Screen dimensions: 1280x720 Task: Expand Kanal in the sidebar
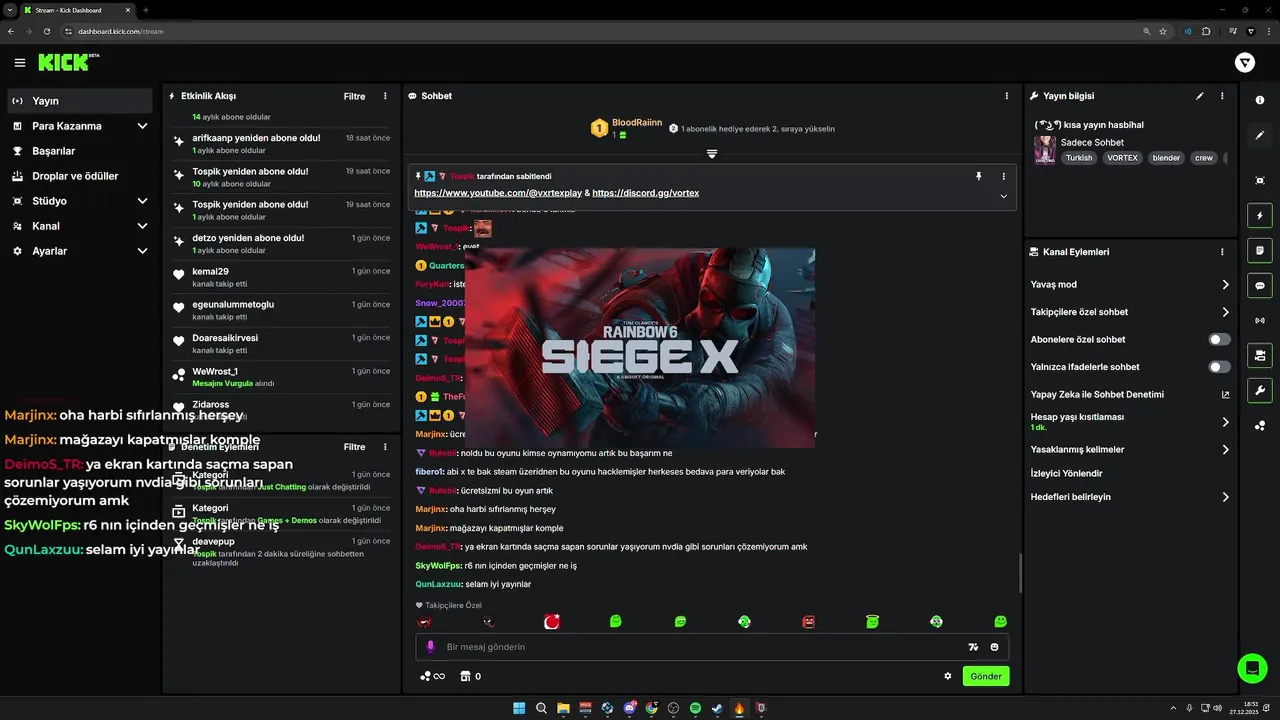(x=142, y=226)
